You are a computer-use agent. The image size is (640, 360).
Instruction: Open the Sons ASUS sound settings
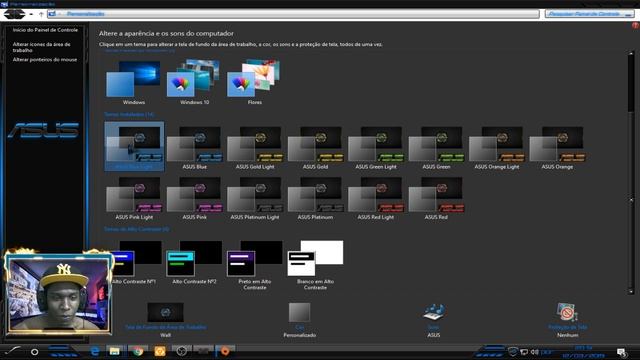(x=433, y=320)
